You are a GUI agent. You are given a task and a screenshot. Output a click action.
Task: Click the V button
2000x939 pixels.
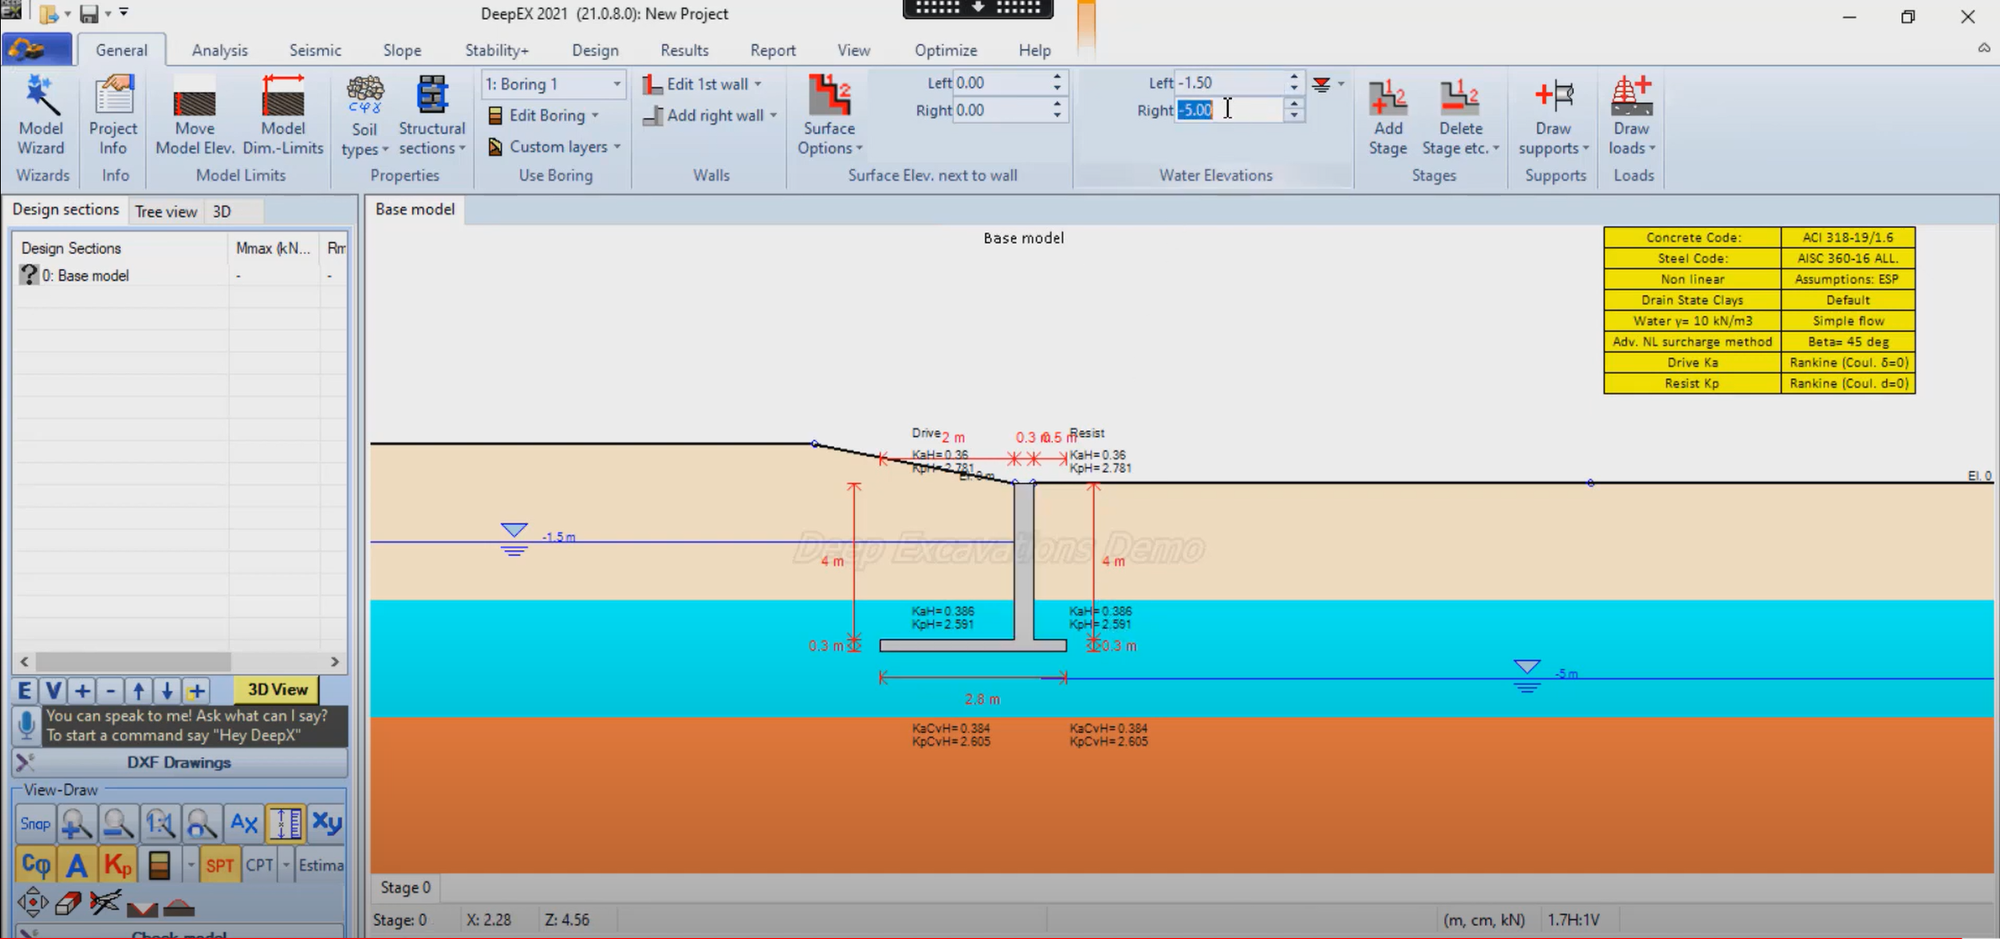coord(54,690)
